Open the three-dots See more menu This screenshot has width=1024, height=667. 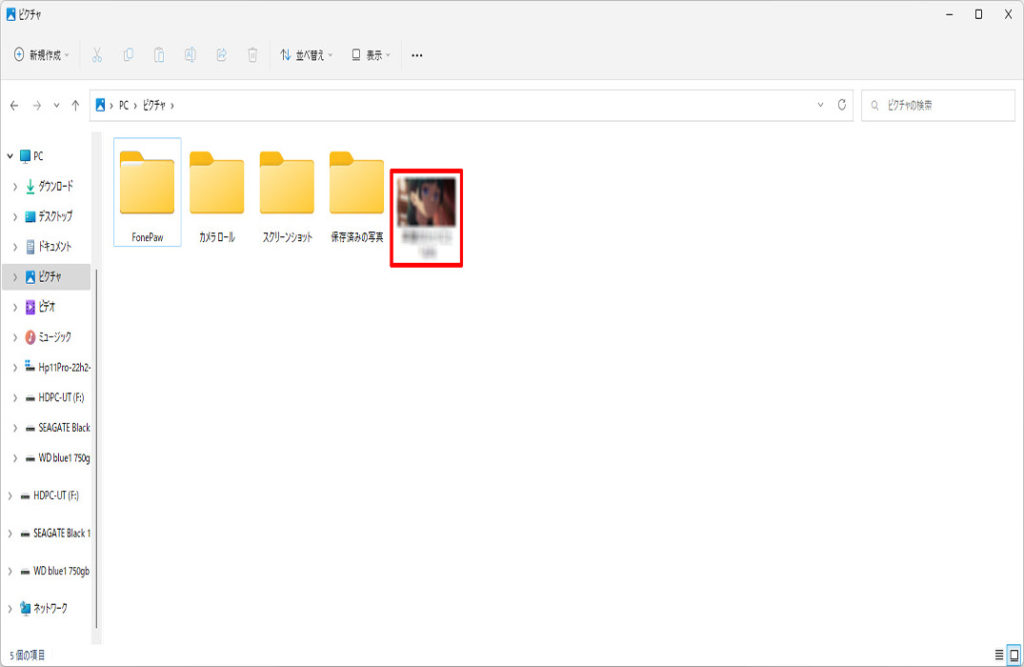tap(417, 55)
